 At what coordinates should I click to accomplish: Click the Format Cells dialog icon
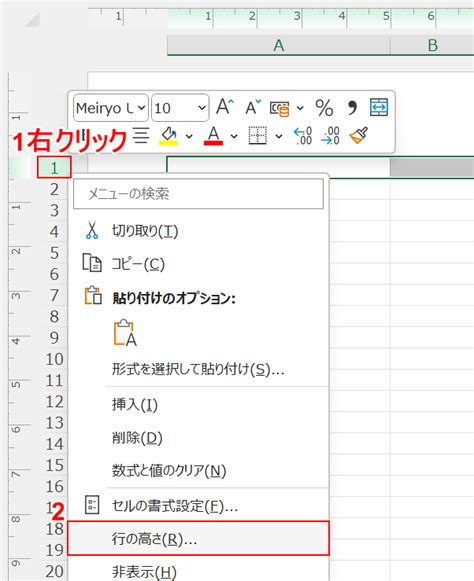(92, 505)
